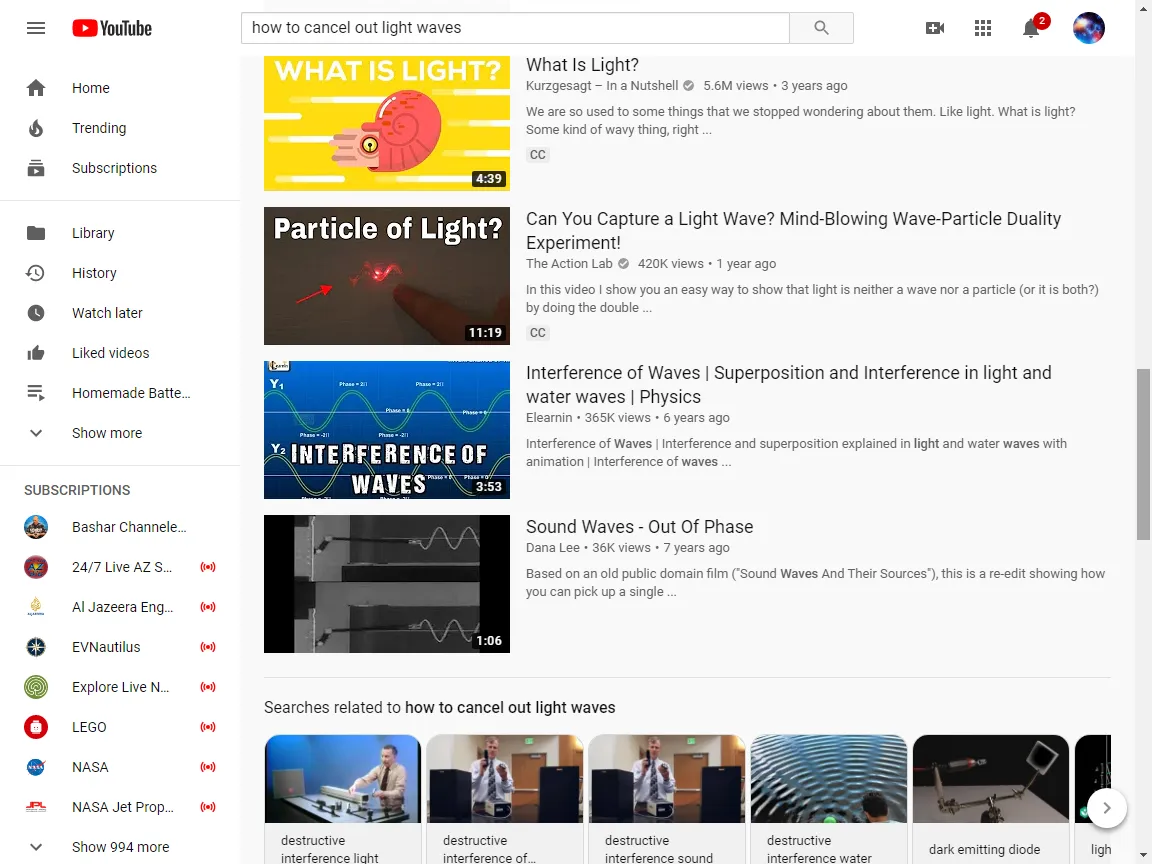Image resolution: width=1152 pixels, height=864 pixels.
Task: Open the Elearnin channel link
Action: click(549, 418)
